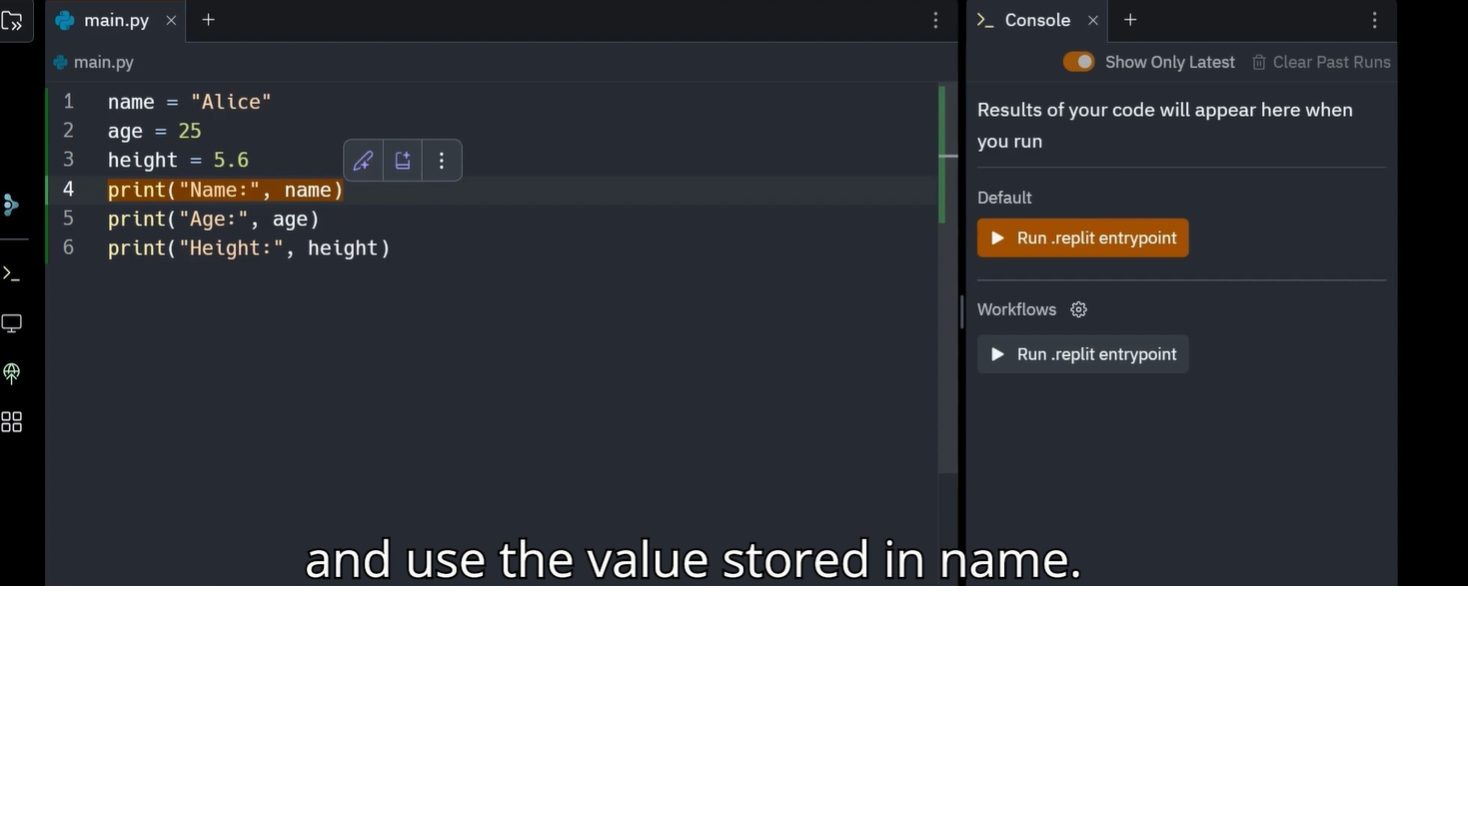Image resolution: width=1468 pixels, height=814 pixels.
Task: Select the main.py tab
Action: coord(116,20)
